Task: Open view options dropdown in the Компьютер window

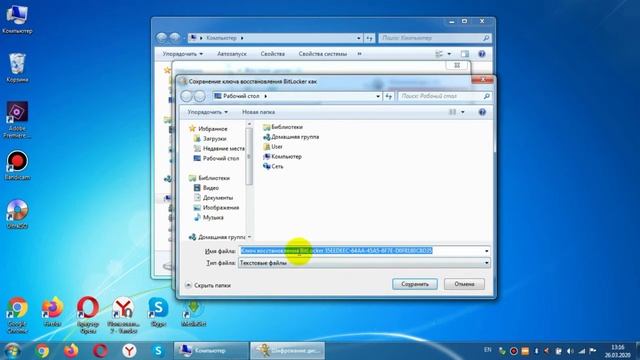Action: click(449, 54)
